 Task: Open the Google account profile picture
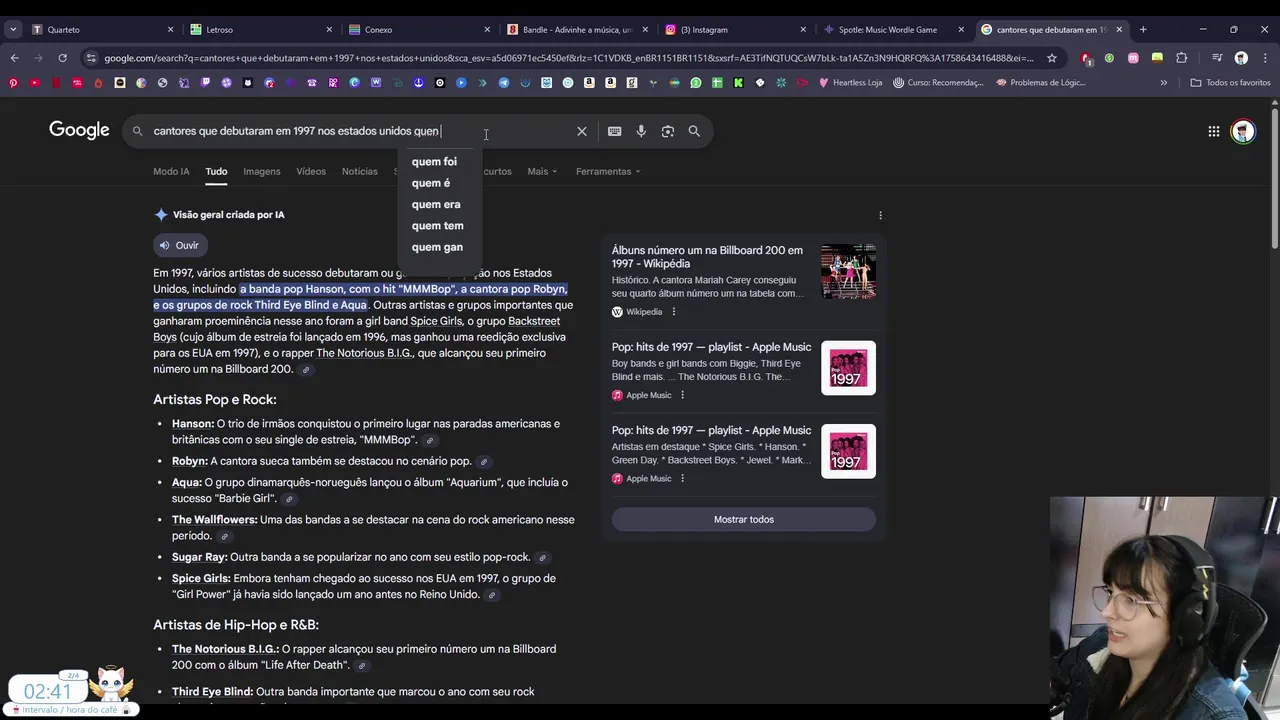pos(1243,131)
